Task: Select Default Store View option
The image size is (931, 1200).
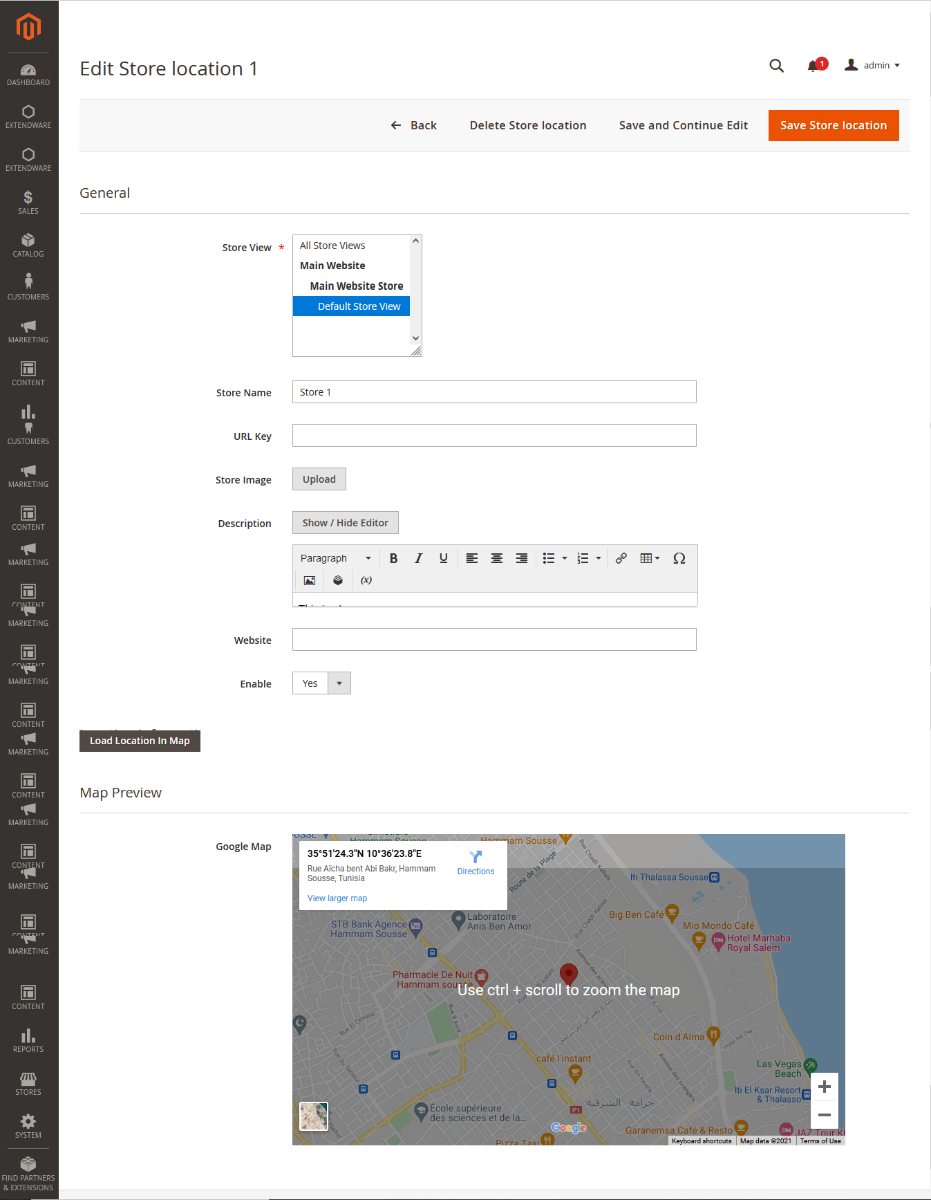Action: (351, 306)
